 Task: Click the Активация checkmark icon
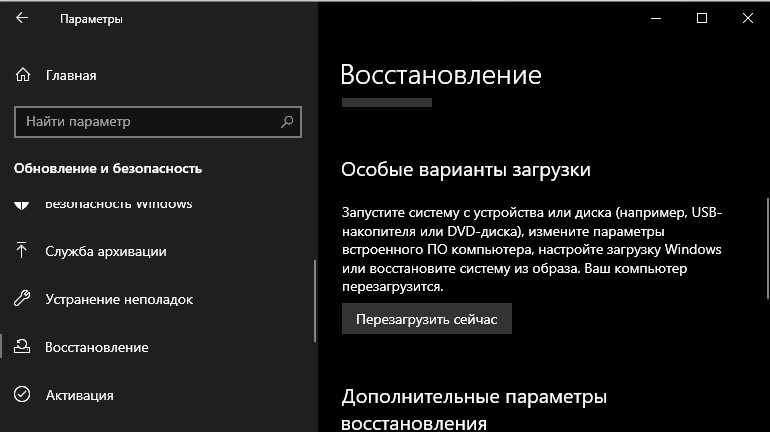pos(22,394)
